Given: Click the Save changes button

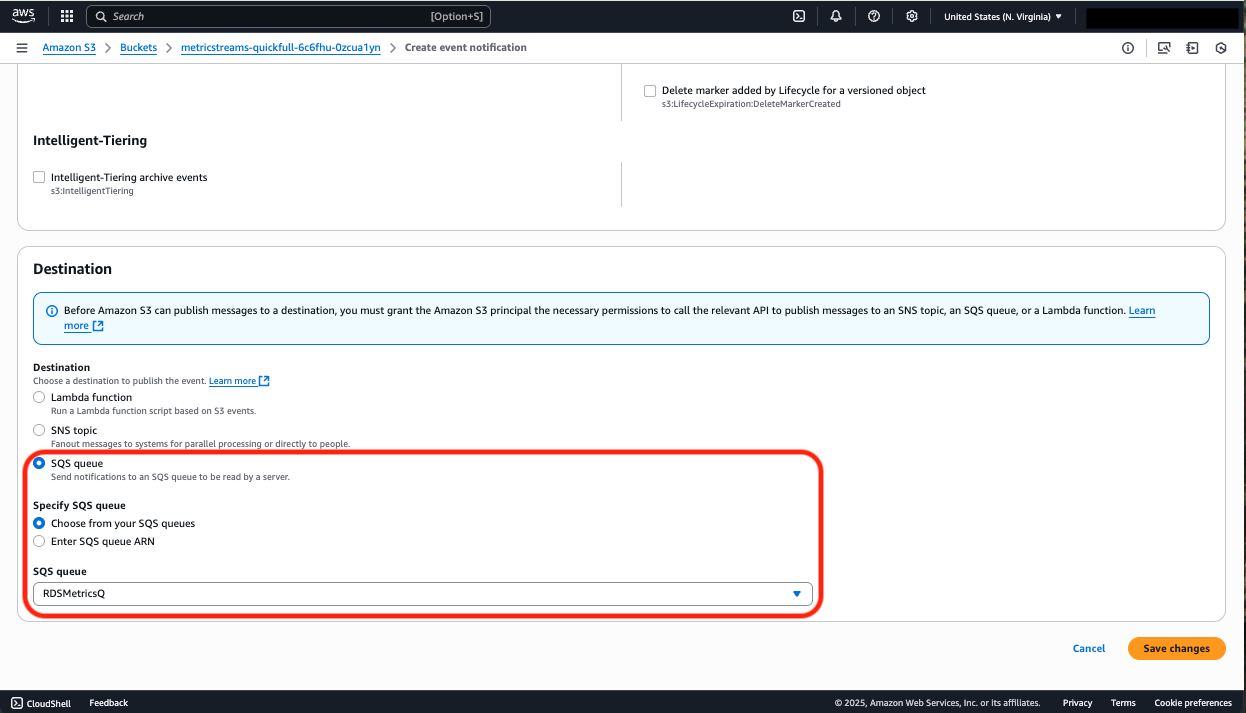Looking at the screenshot, I should [1176, 648].
